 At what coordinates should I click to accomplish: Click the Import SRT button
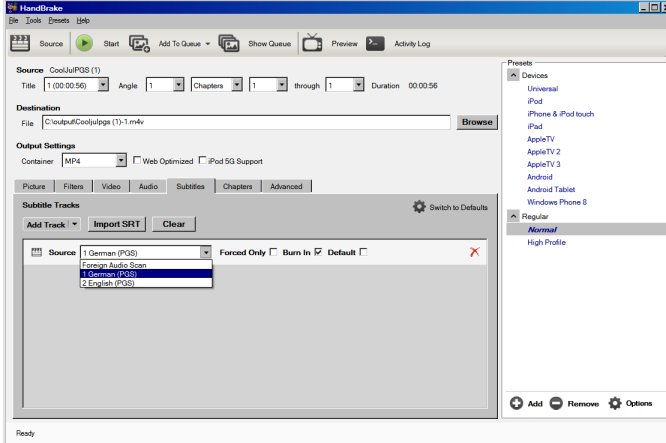[118, 224]
